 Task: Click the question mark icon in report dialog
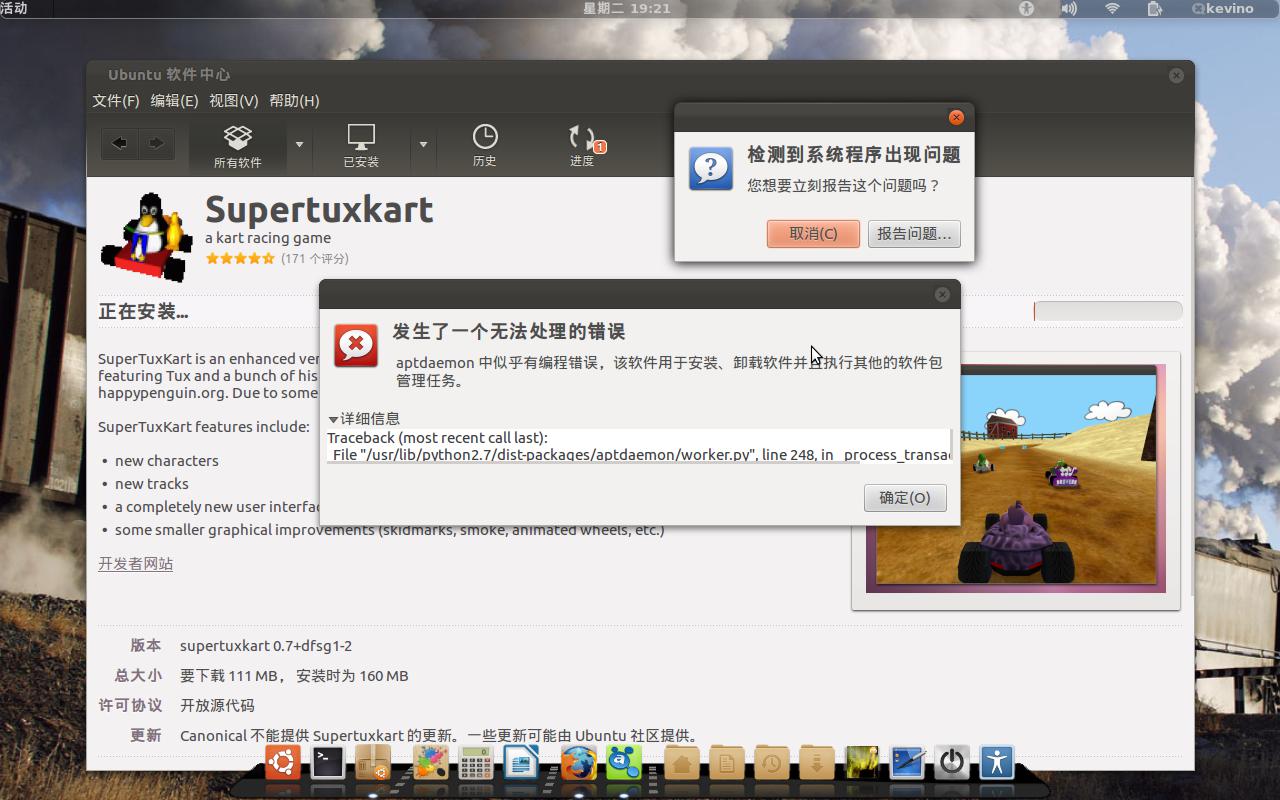tap(711, 168)
